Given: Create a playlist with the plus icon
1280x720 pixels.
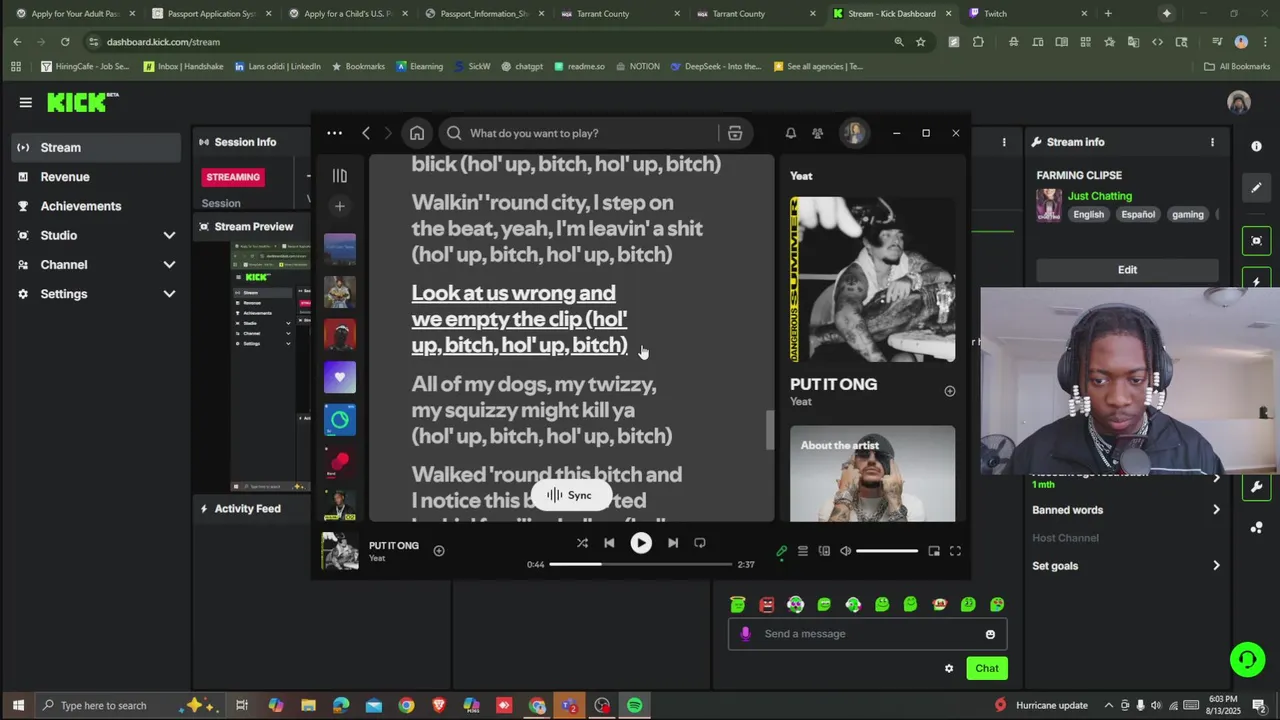Looking at the screenshot, I should point(340,206).
